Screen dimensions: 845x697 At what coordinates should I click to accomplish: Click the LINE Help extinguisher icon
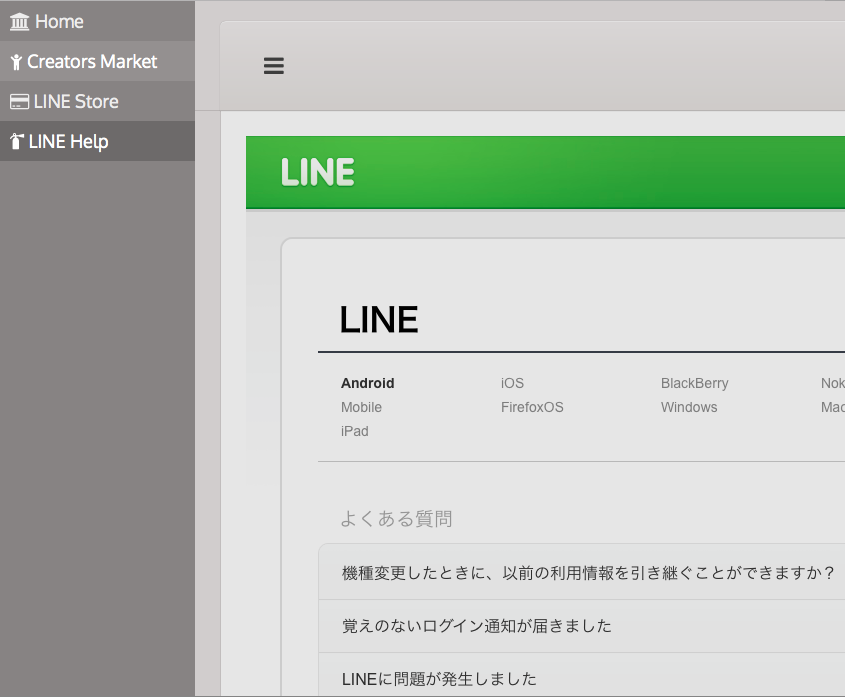(17, 141)
